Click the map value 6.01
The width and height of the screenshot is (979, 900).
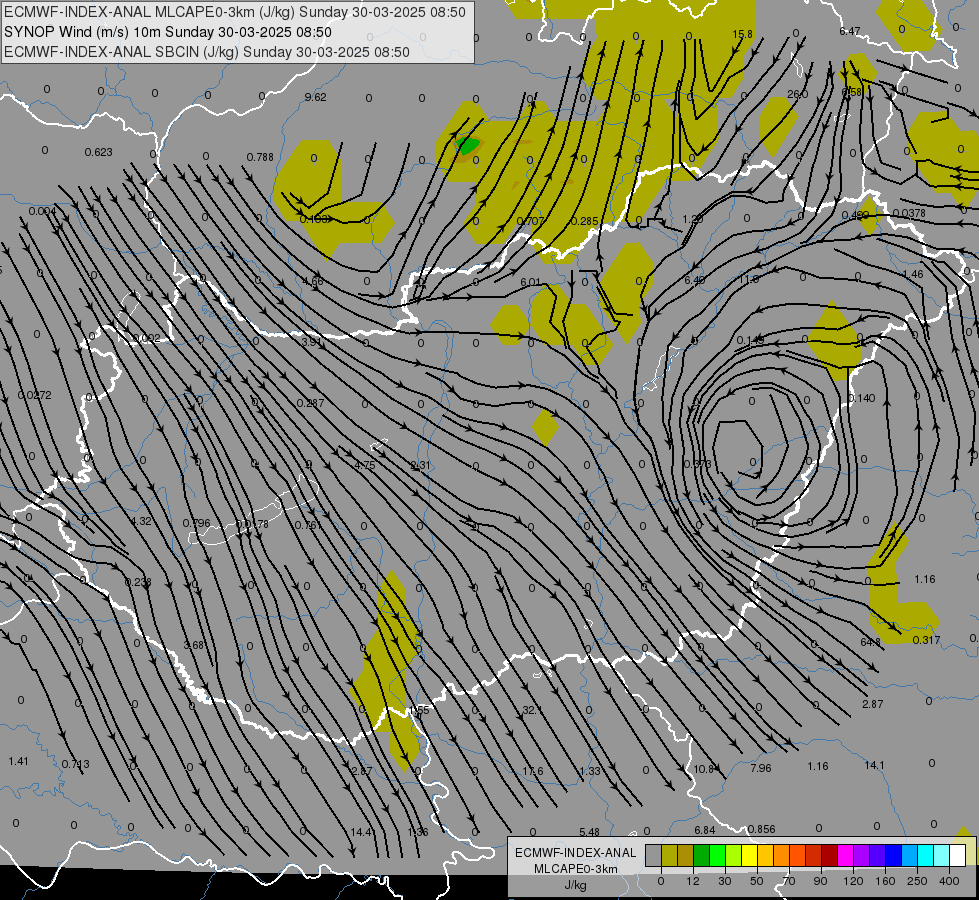530,282
